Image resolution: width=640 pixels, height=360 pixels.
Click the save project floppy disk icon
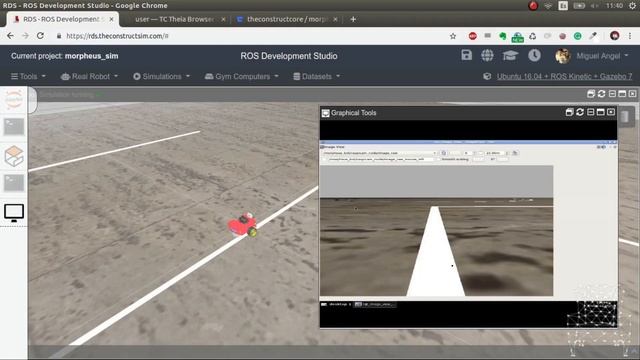(x=466, y=55)
